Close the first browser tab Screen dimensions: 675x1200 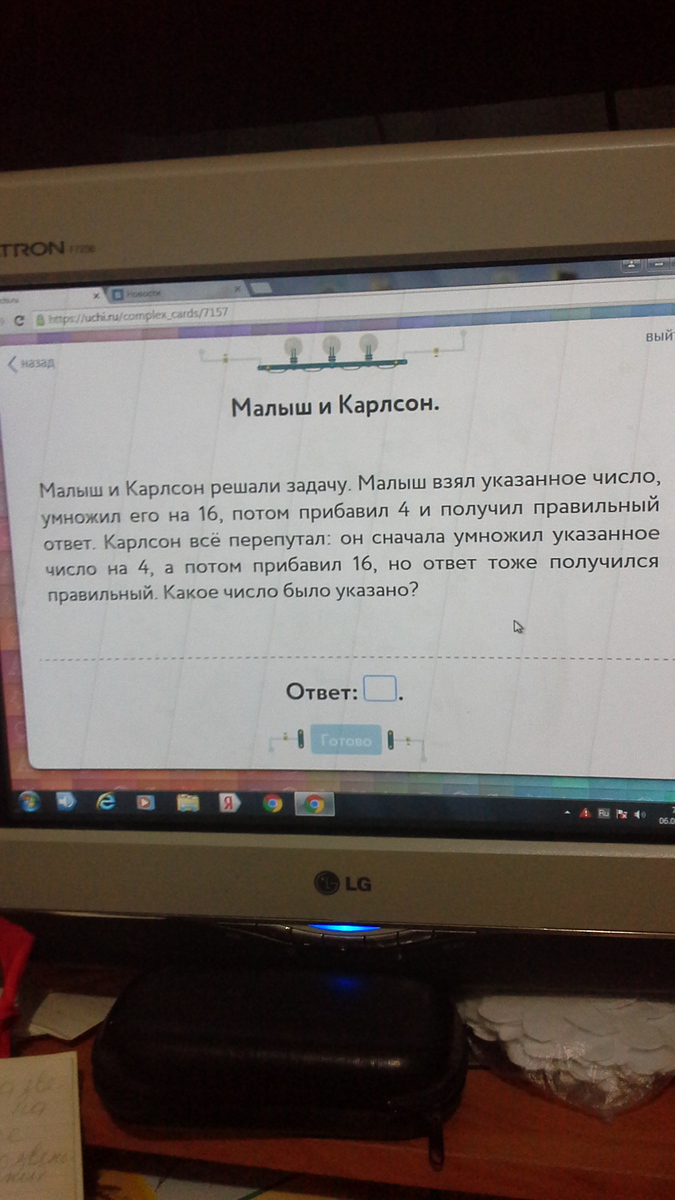pos(97,296)
